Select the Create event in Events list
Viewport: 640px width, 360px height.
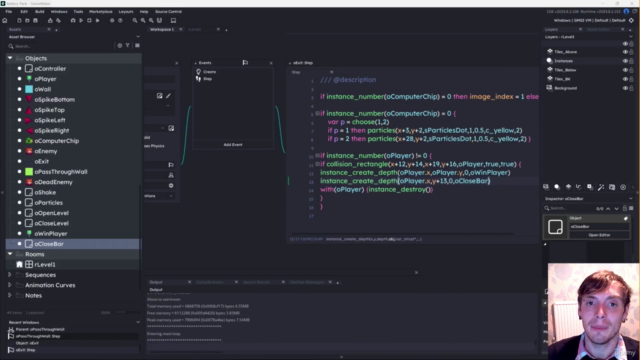coord(209,71)
